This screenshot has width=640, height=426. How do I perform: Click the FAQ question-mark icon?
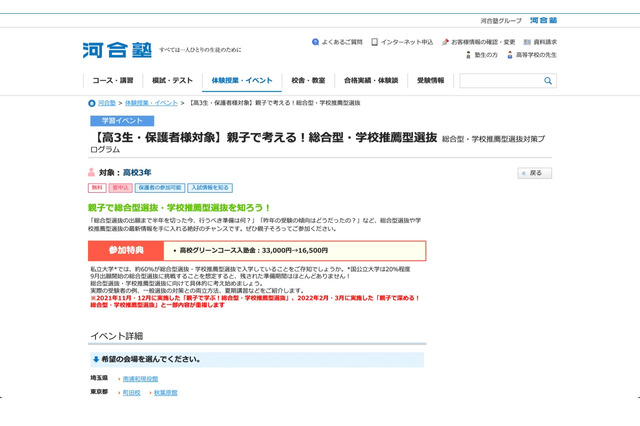[x=315, y=42]
